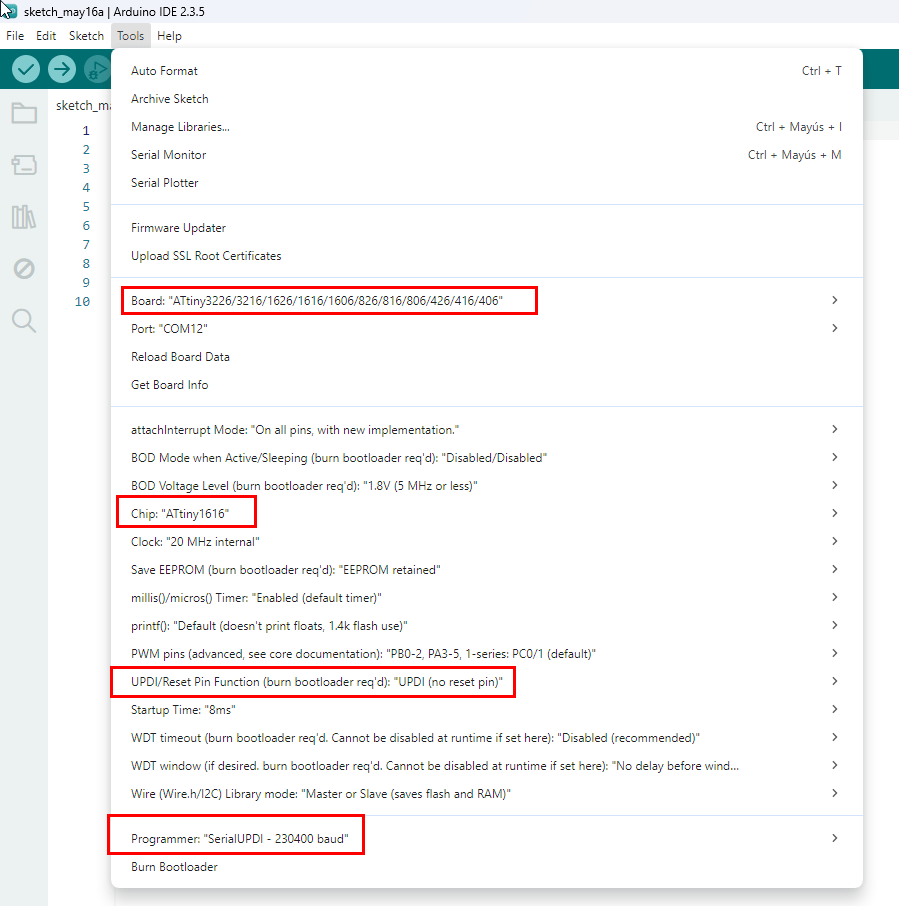899x906 pixels.
Task: Click the Arduino IDE title bar logo
Action: (9, 10)
